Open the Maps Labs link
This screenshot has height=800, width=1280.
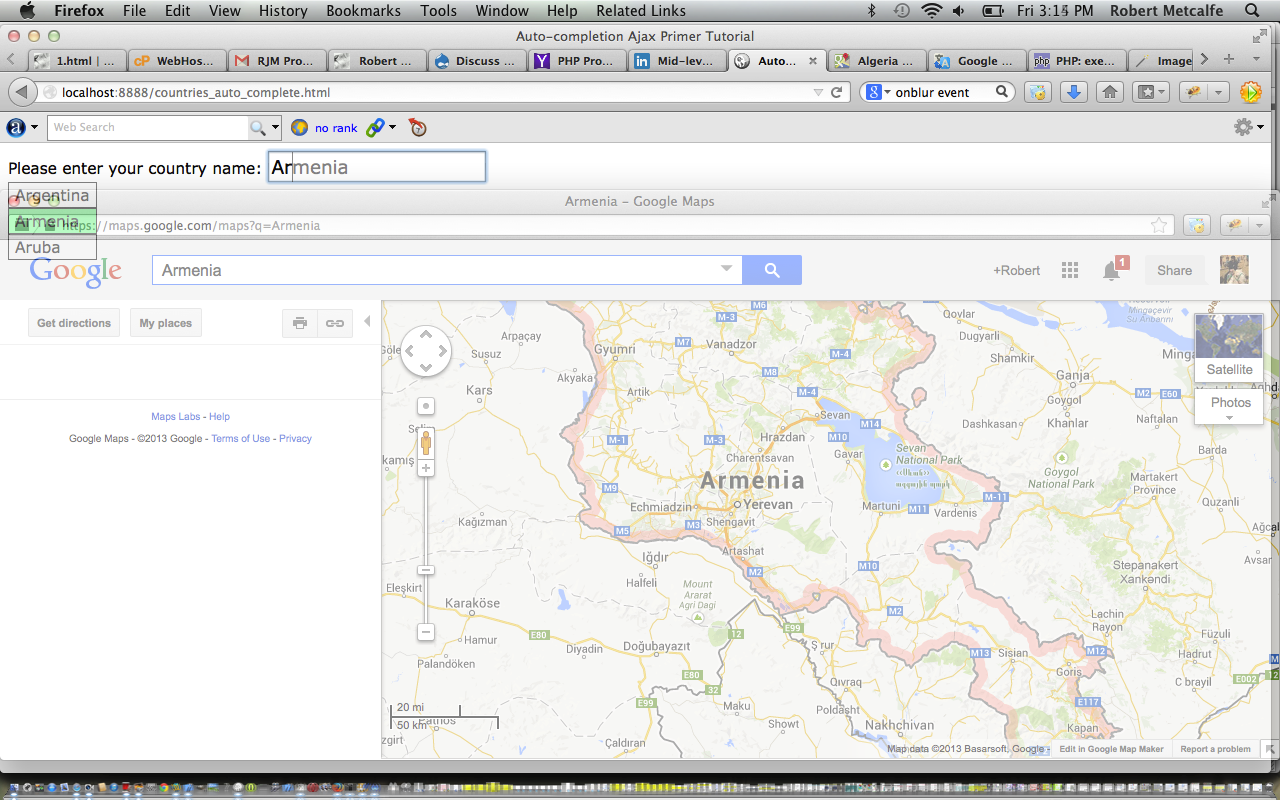pyautogui.click(x=176, y=416)
